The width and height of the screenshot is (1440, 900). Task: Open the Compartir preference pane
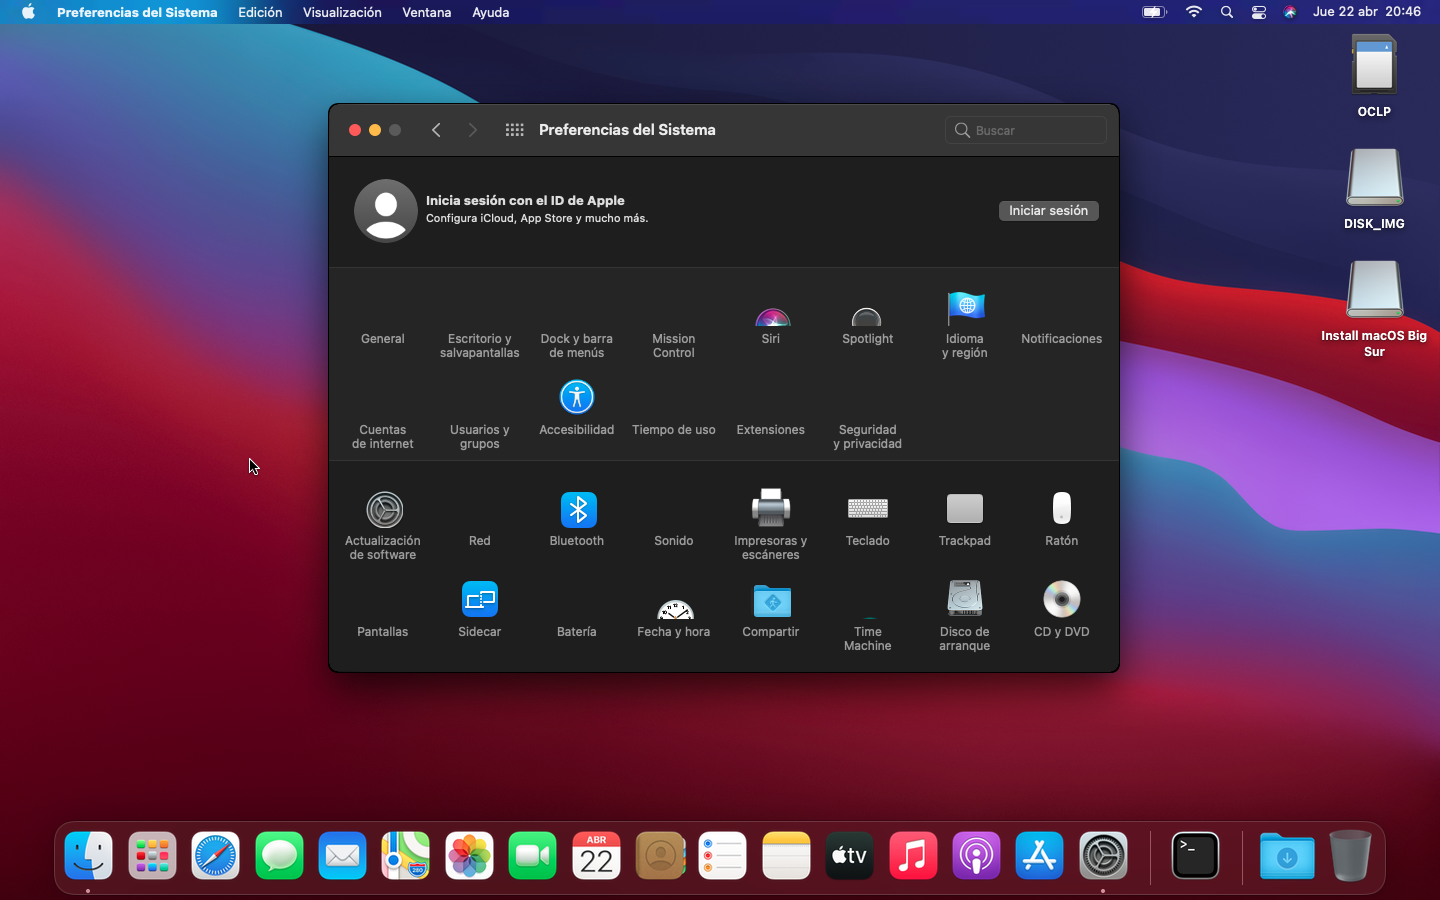(x=771, y=602)
